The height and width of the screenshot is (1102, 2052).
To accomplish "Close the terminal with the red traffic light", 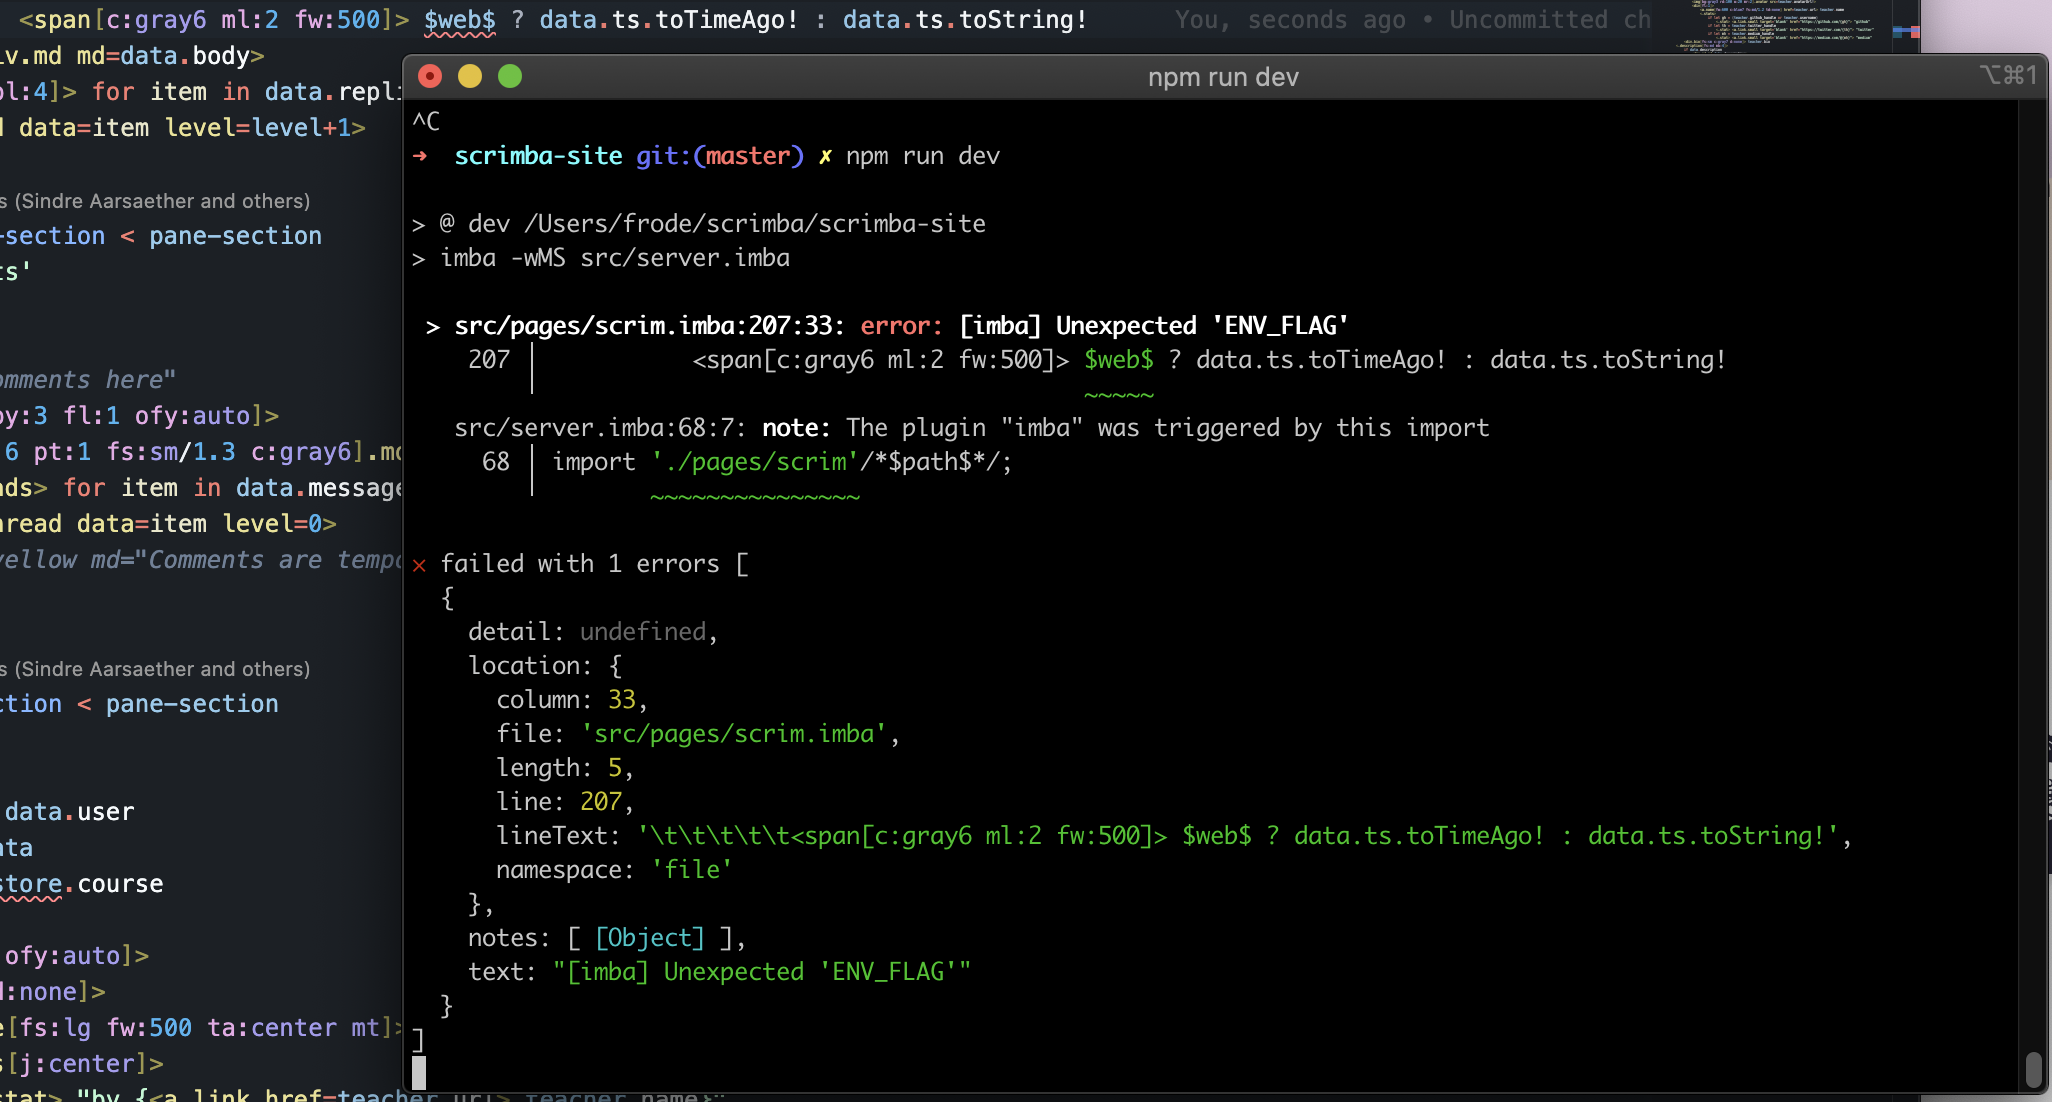I will coord(430,75).
